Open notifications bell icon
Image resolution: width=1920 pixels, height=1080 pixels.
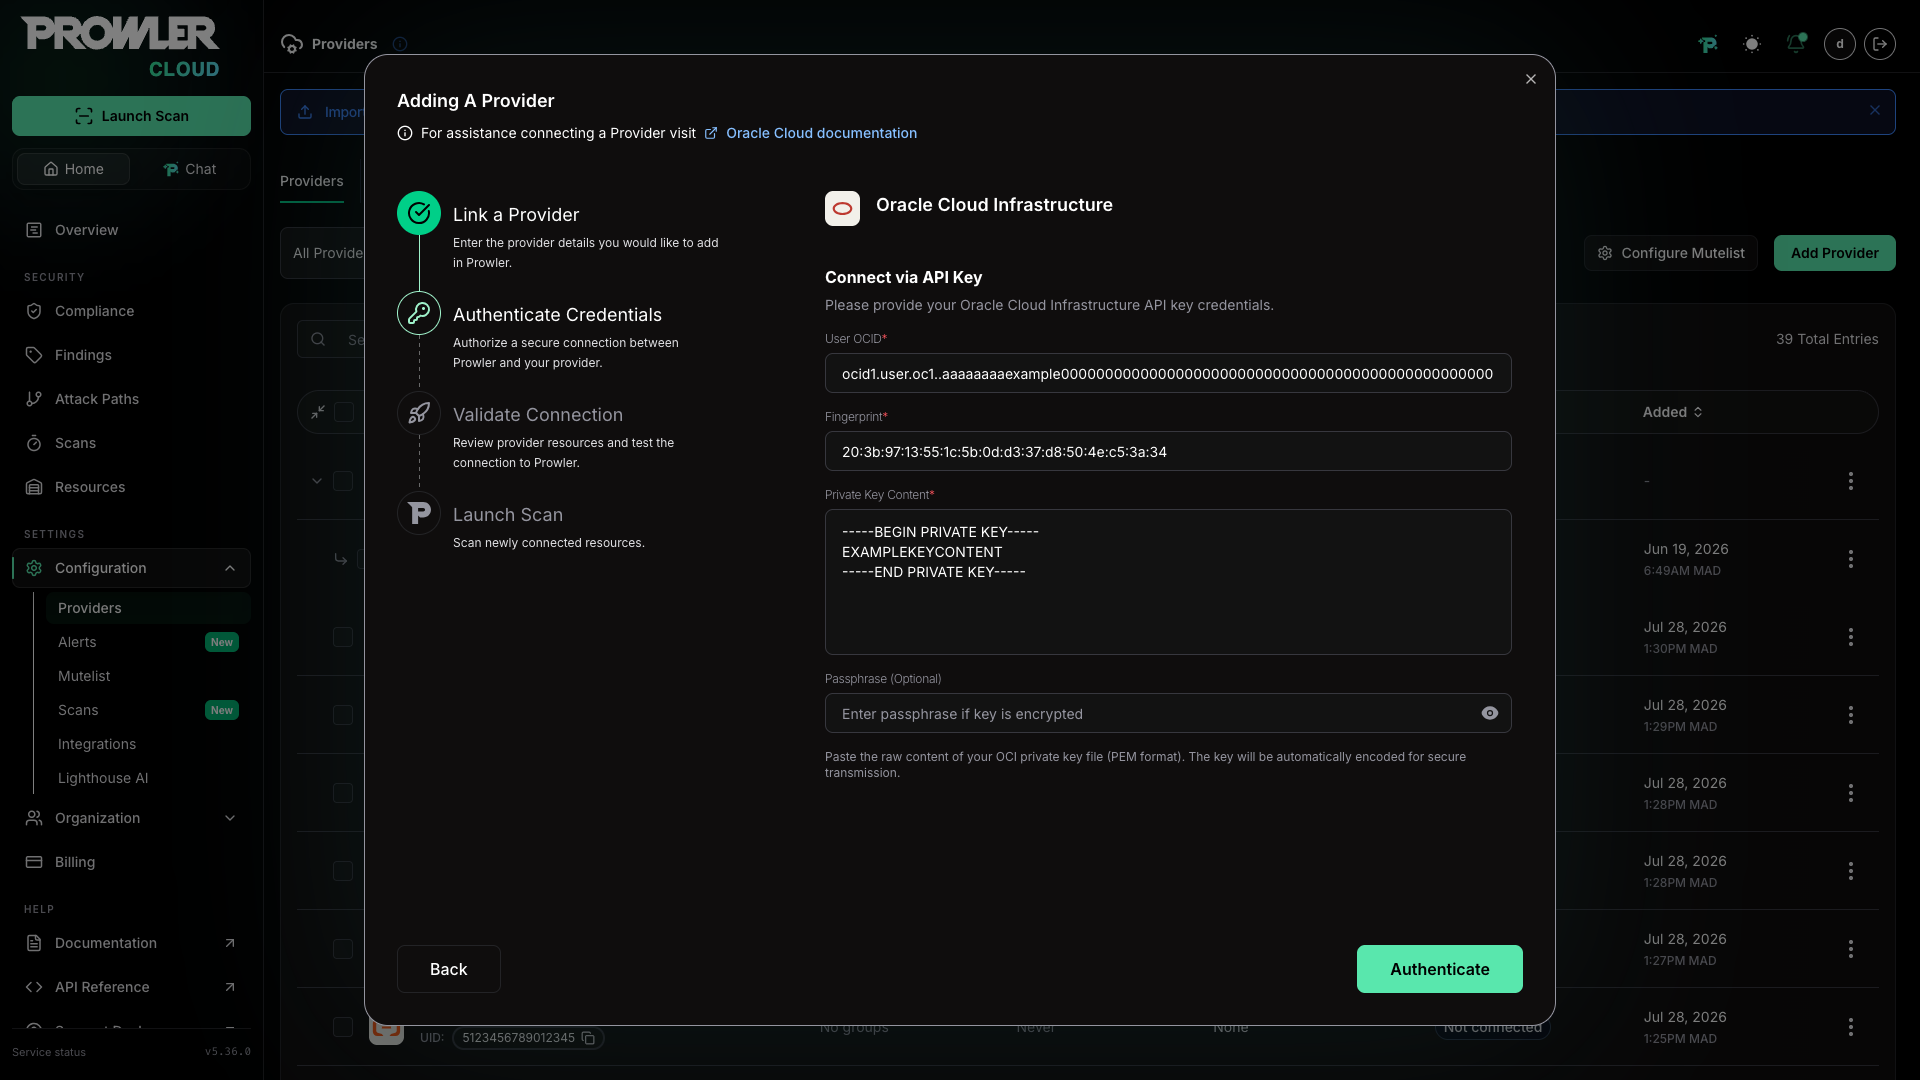pyautogui.click(x=1796, y=44)
